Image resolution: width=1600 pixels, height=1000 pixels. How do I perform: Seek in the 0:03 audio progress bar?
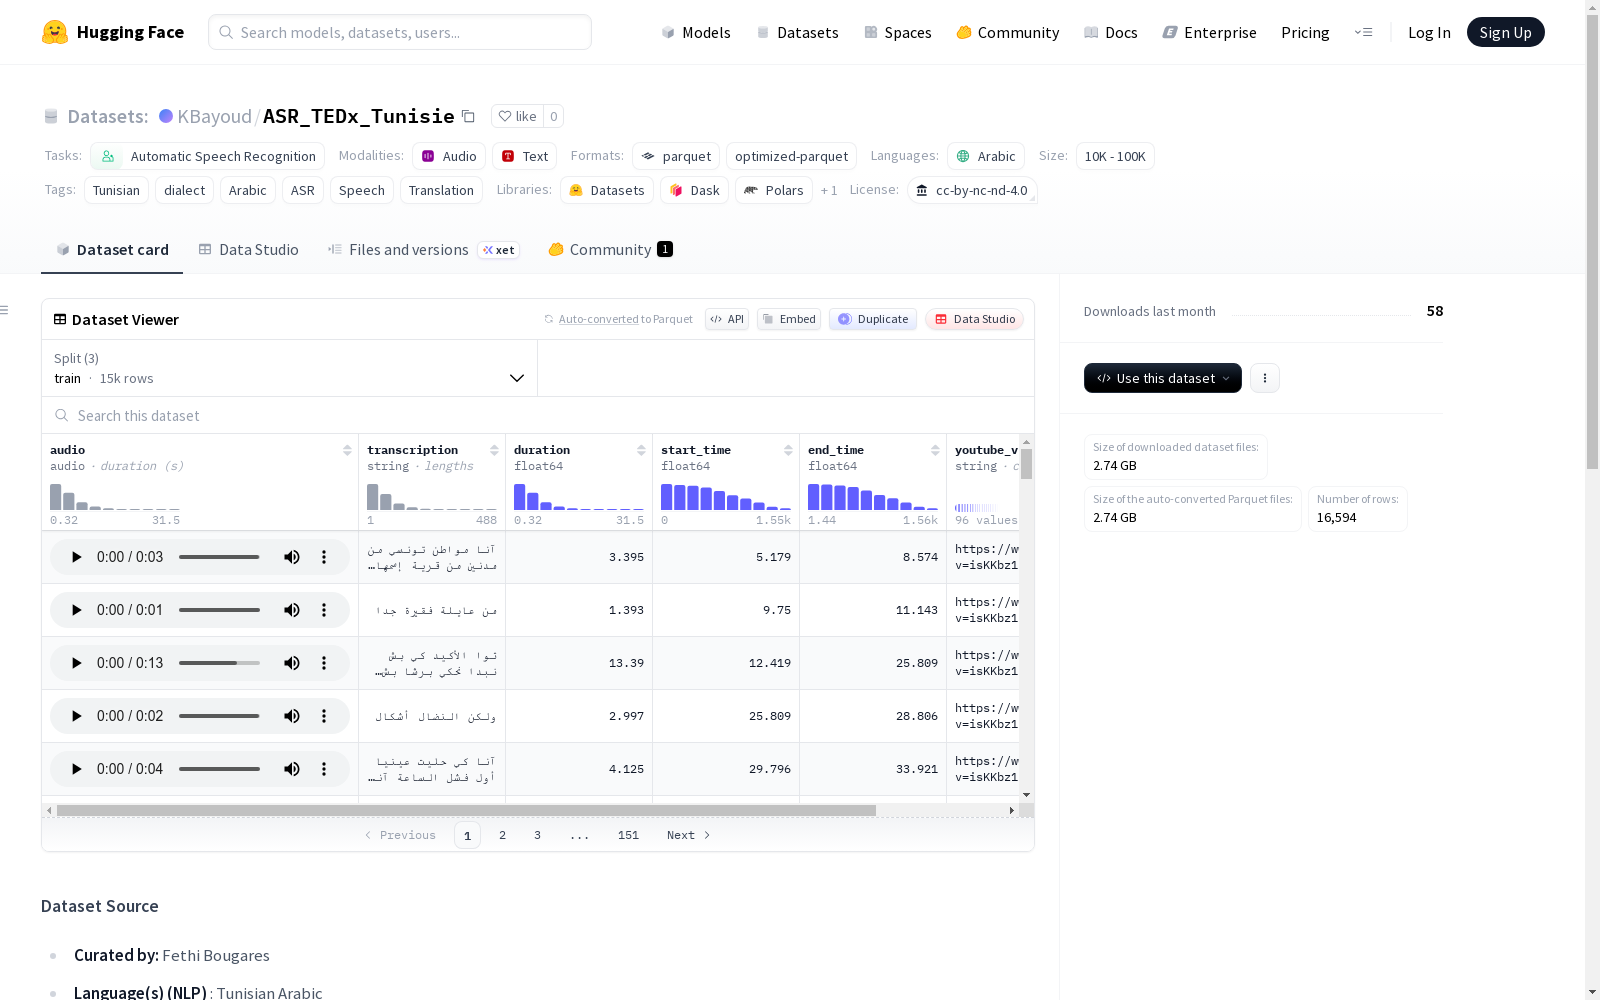coord(219,557)
